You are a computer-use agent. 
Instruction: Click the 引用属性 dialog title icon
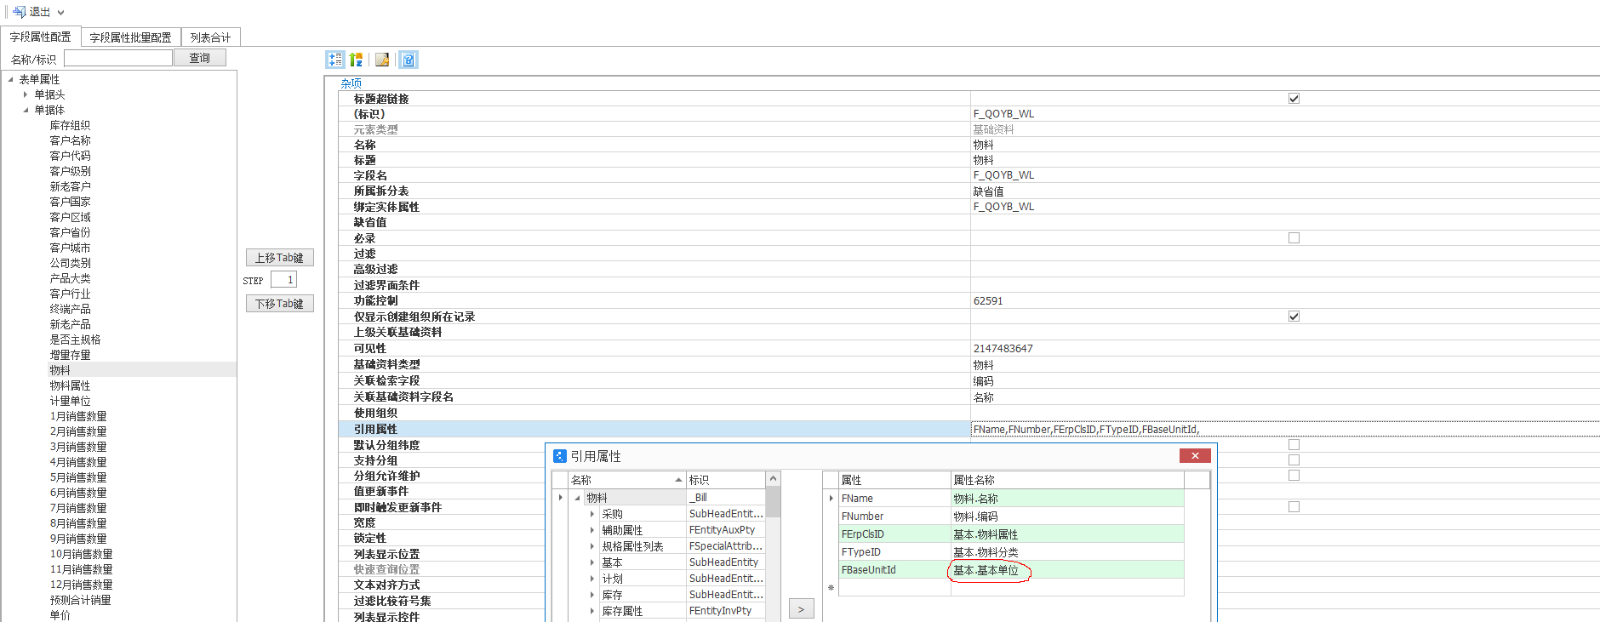[x=560, y=456]
